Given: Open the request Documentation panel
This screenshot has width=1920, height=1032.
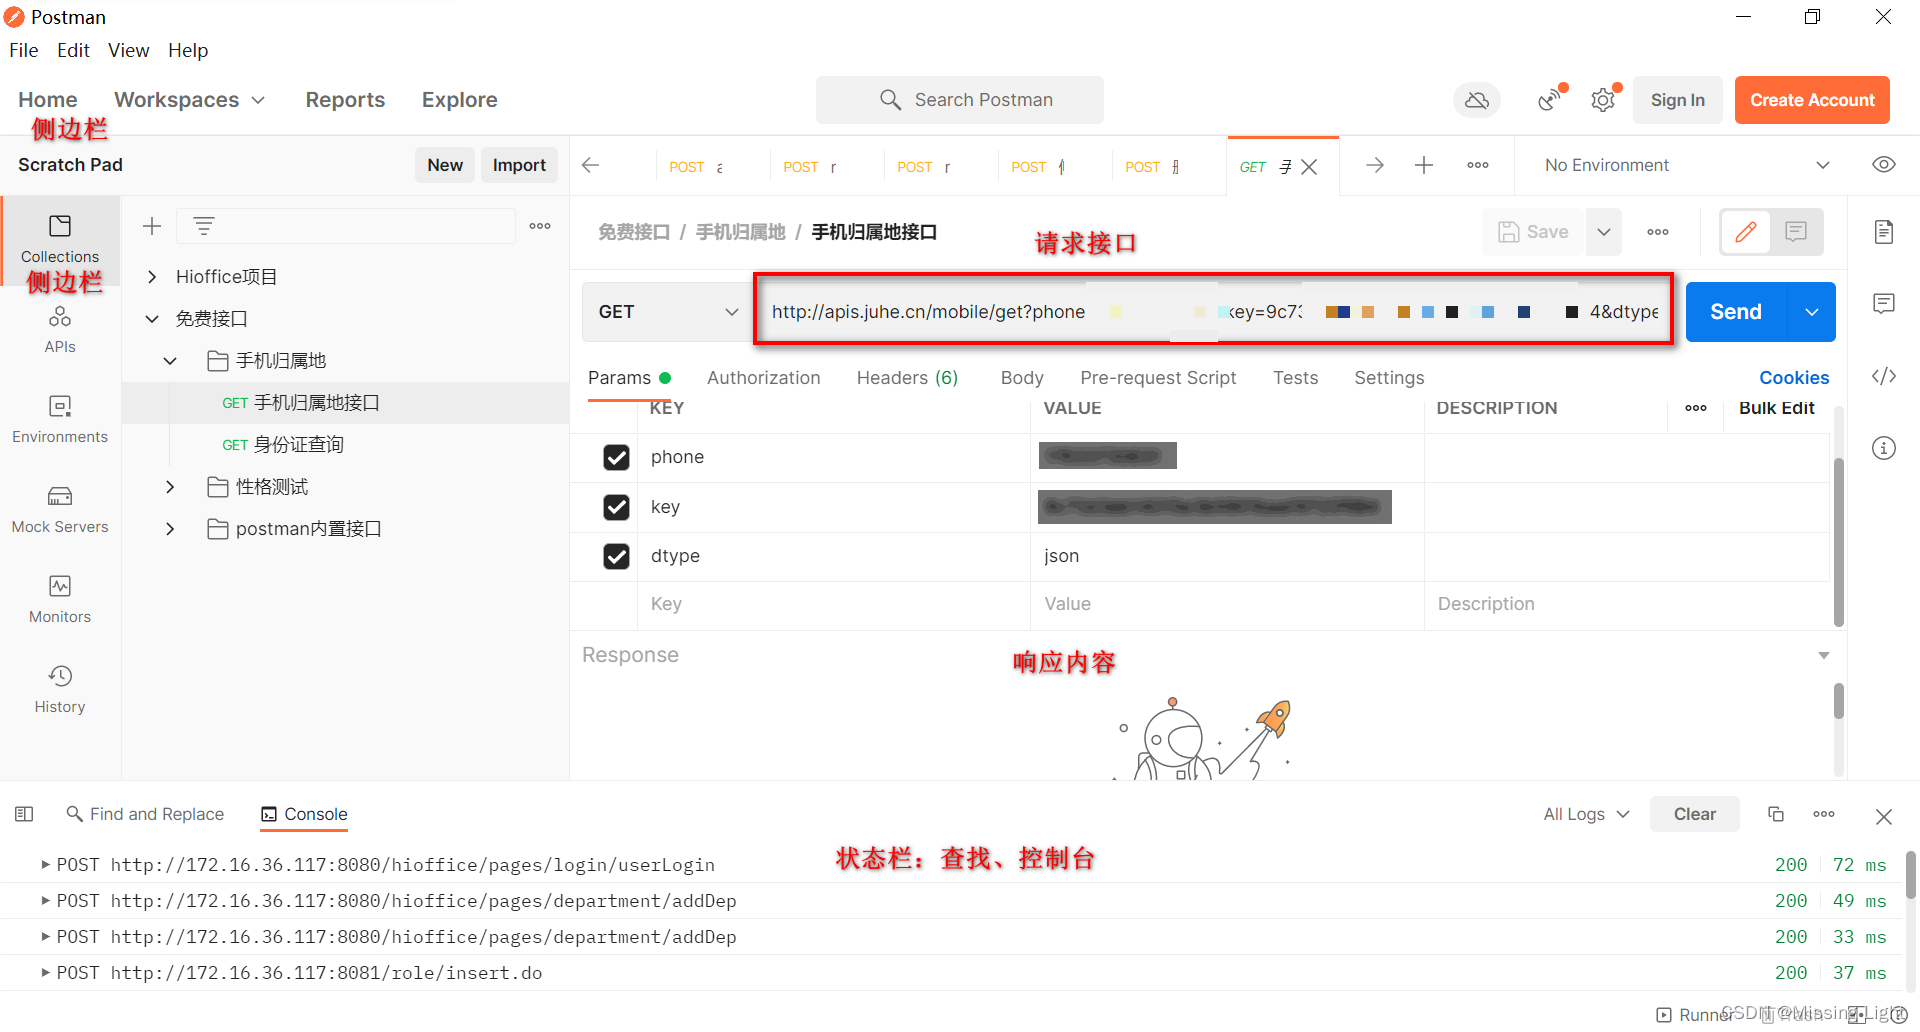Looking at the screenshot, I should pyautogui.click(x=1884, y=231).
